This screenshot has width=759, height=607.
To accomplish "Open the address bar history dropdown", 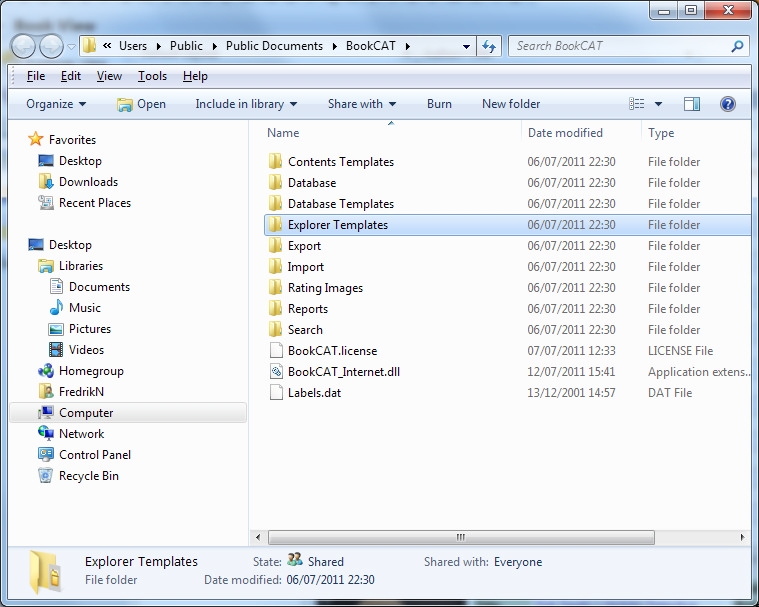I will [x=466, y=47].
